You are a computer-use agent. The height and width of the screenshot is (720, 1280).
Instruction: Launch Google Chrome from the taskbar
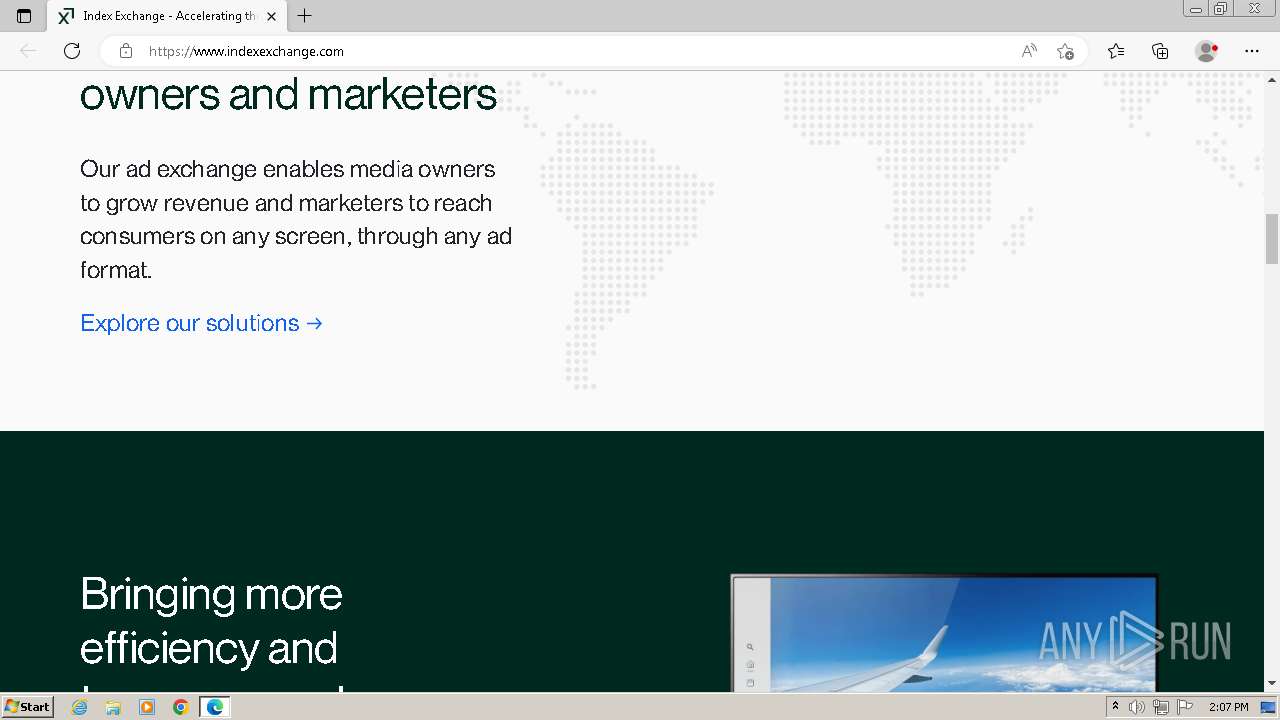[181, 707]
